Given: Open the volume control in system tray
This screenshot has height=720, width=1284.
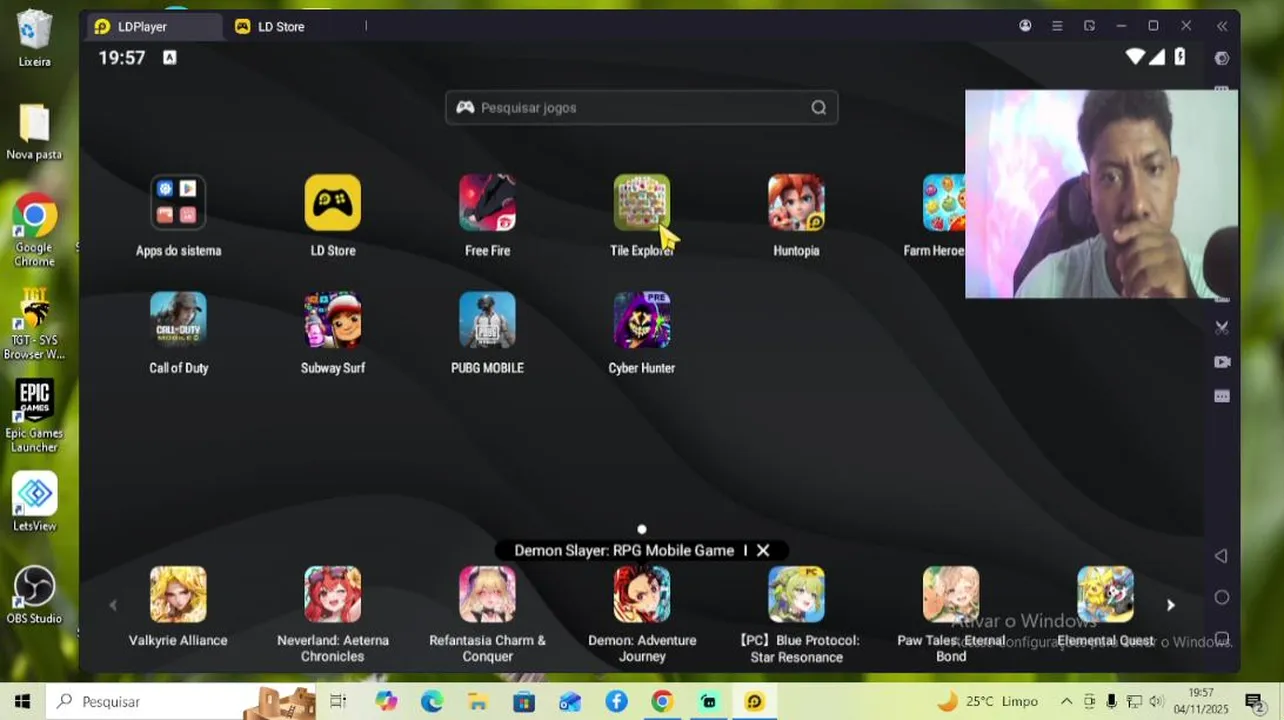Looking at the screenshot, I should click(1157, 701).
